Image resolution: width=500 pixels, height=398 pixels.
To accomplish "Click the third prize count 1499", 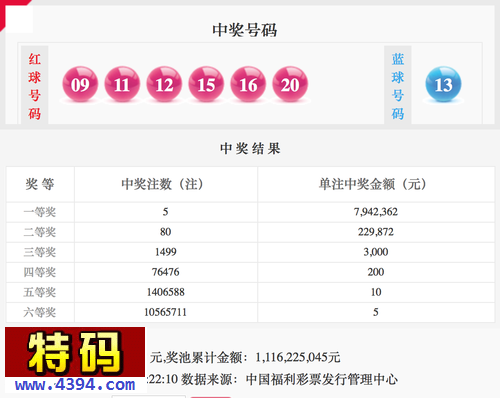I will (165, 252).
